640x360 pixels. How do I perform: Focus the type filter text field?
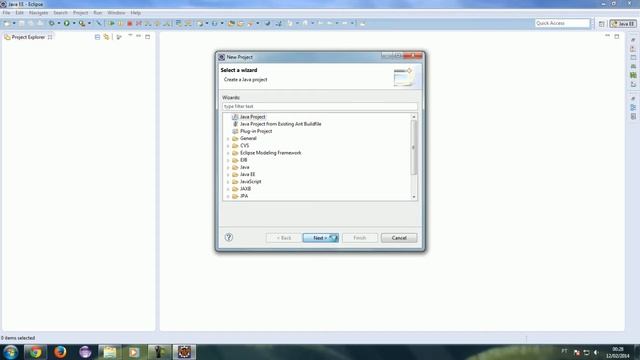point(320,107)
